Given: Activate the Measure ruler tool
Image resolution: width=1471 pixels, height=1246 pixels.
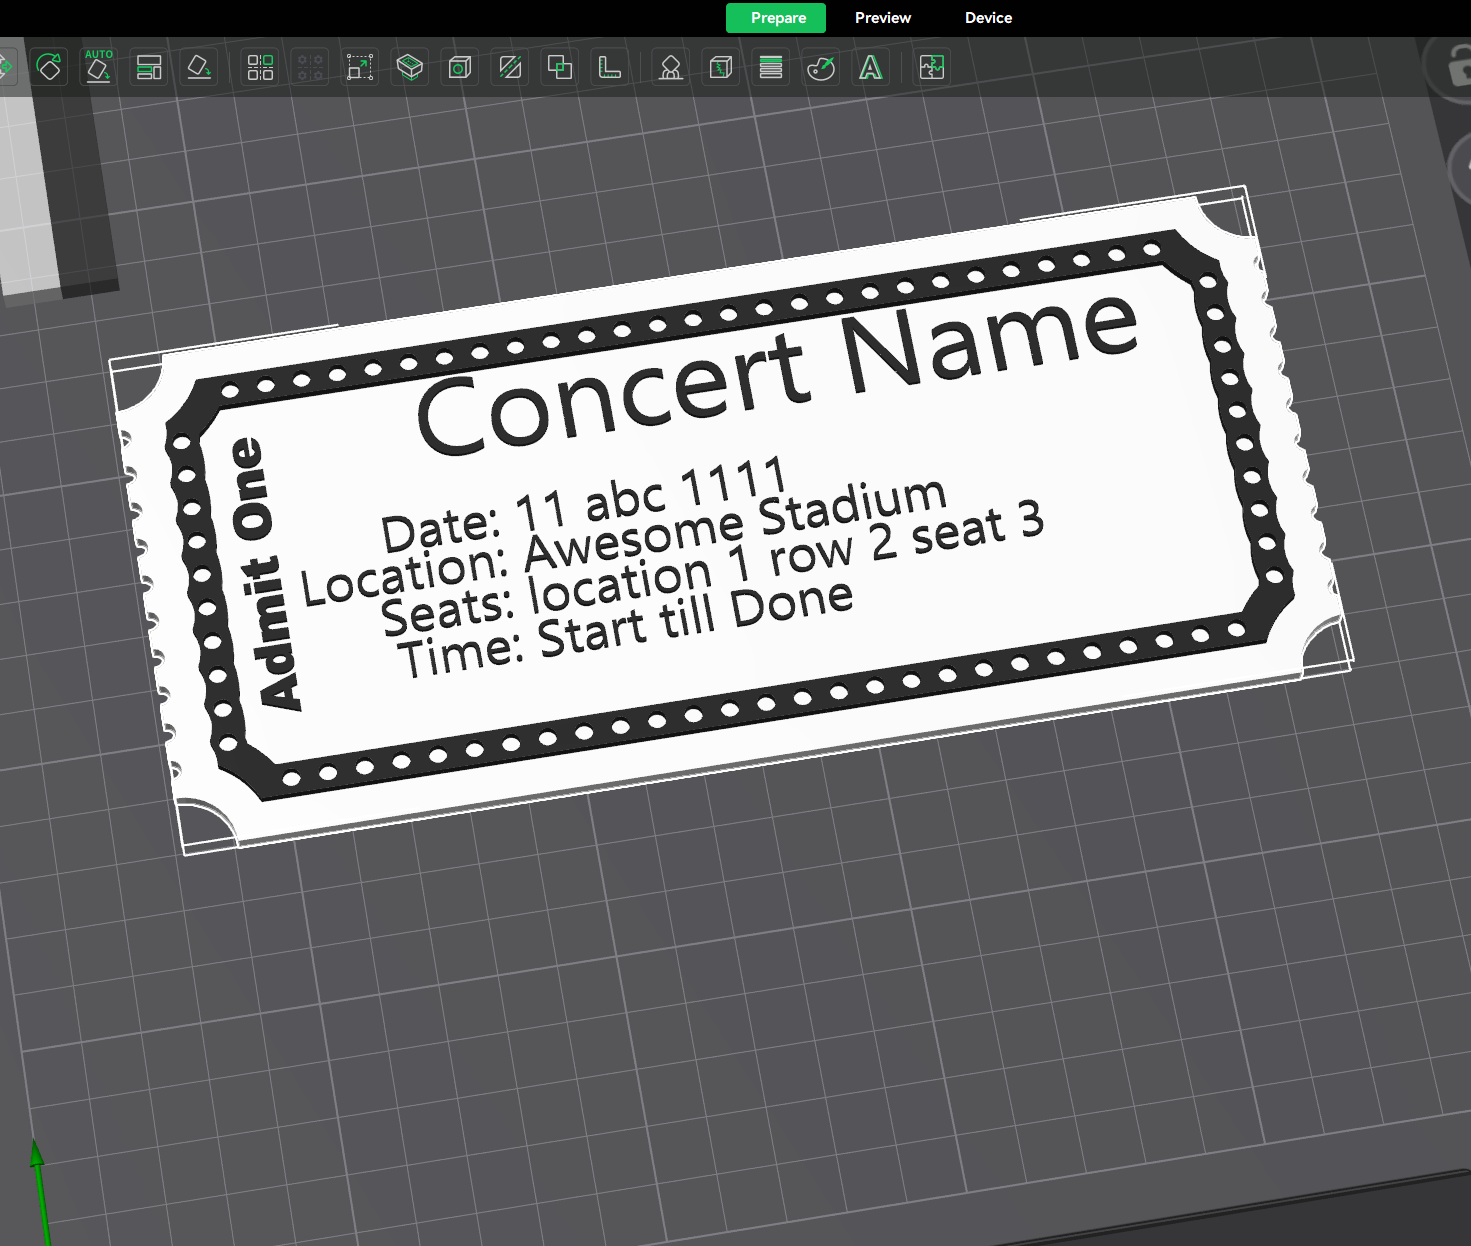Looking at the screenshot, I should (610, 67).
